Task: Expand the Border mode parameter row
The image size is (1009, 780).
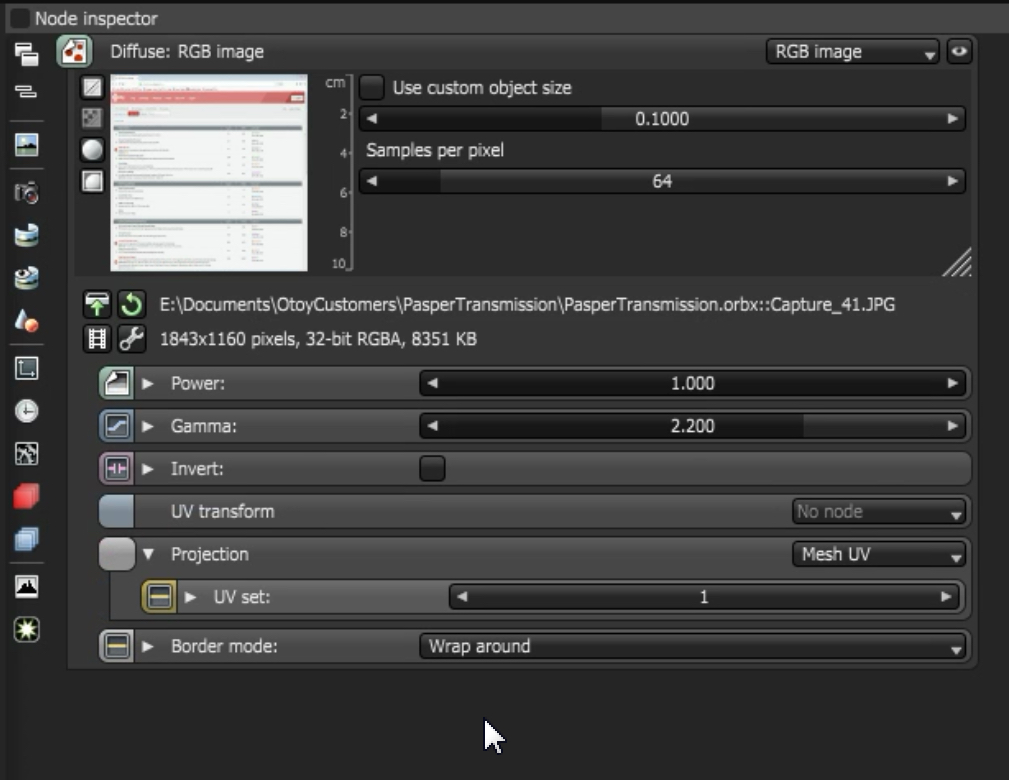Action: 148,646
